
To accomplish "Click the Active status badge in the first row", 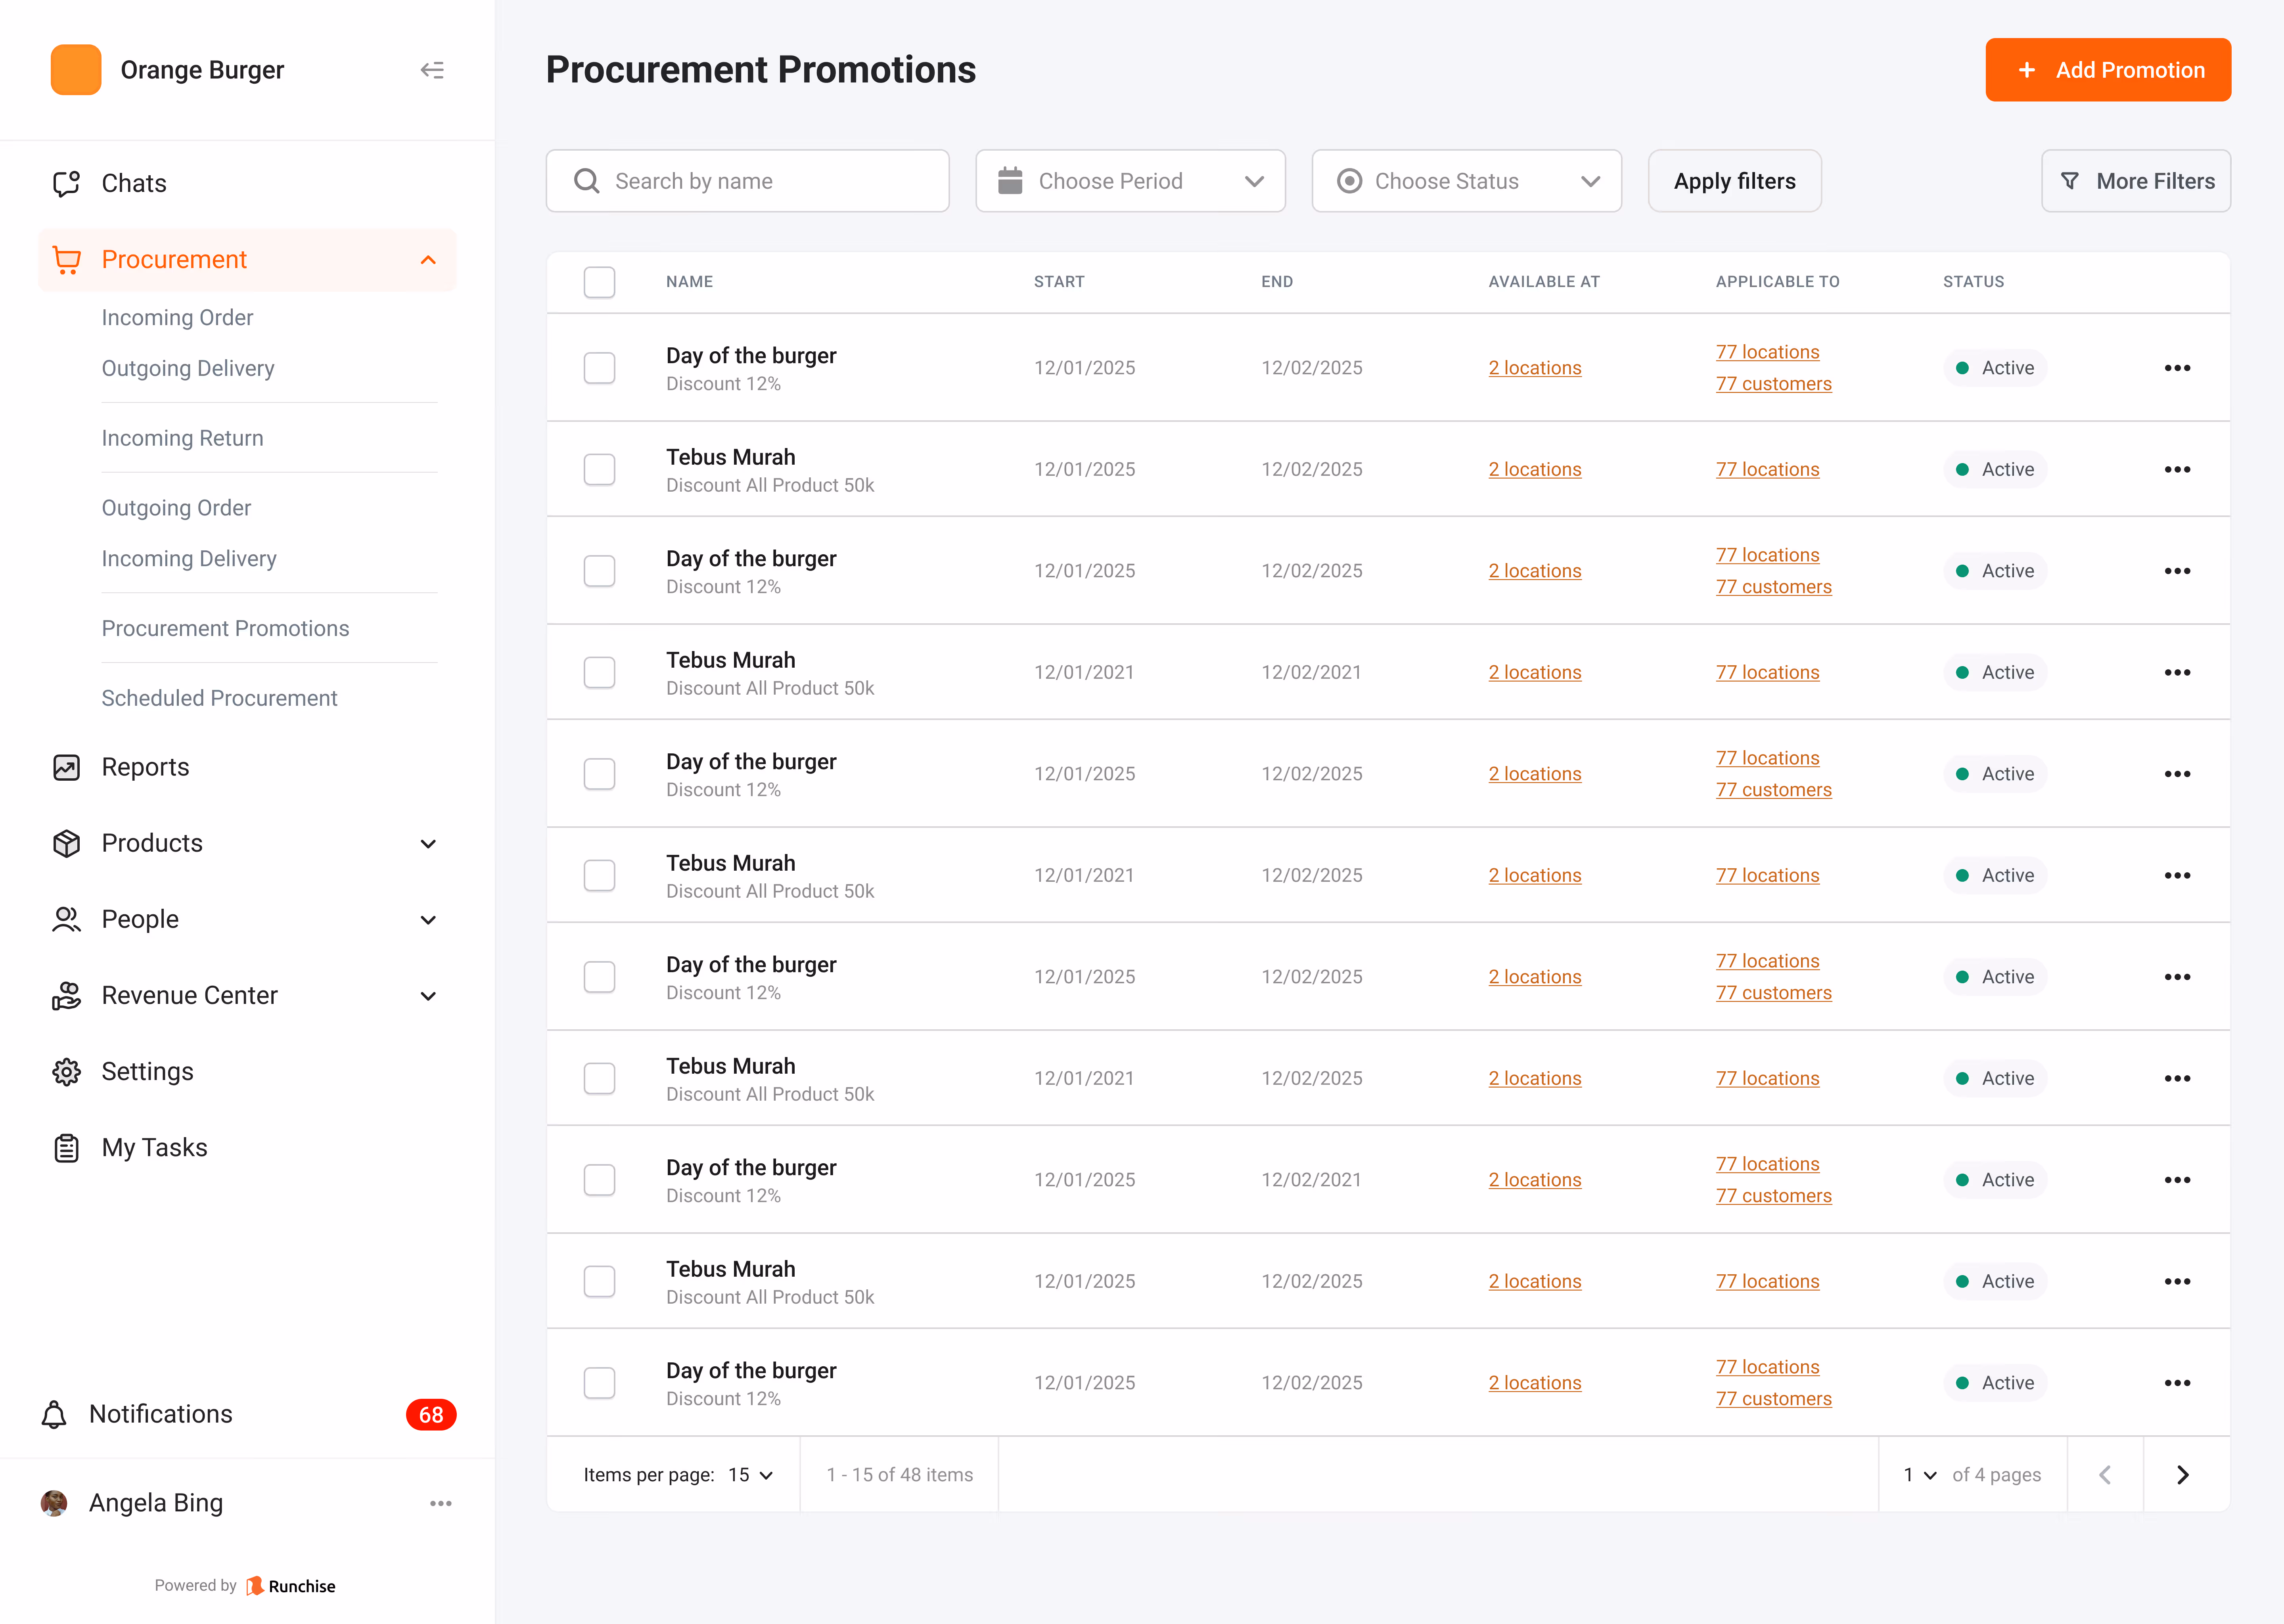I will coord(1995,368).
